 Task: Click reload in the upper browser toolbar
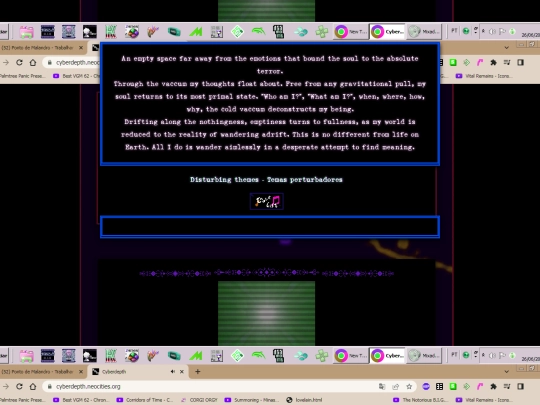tap(19, 62)
